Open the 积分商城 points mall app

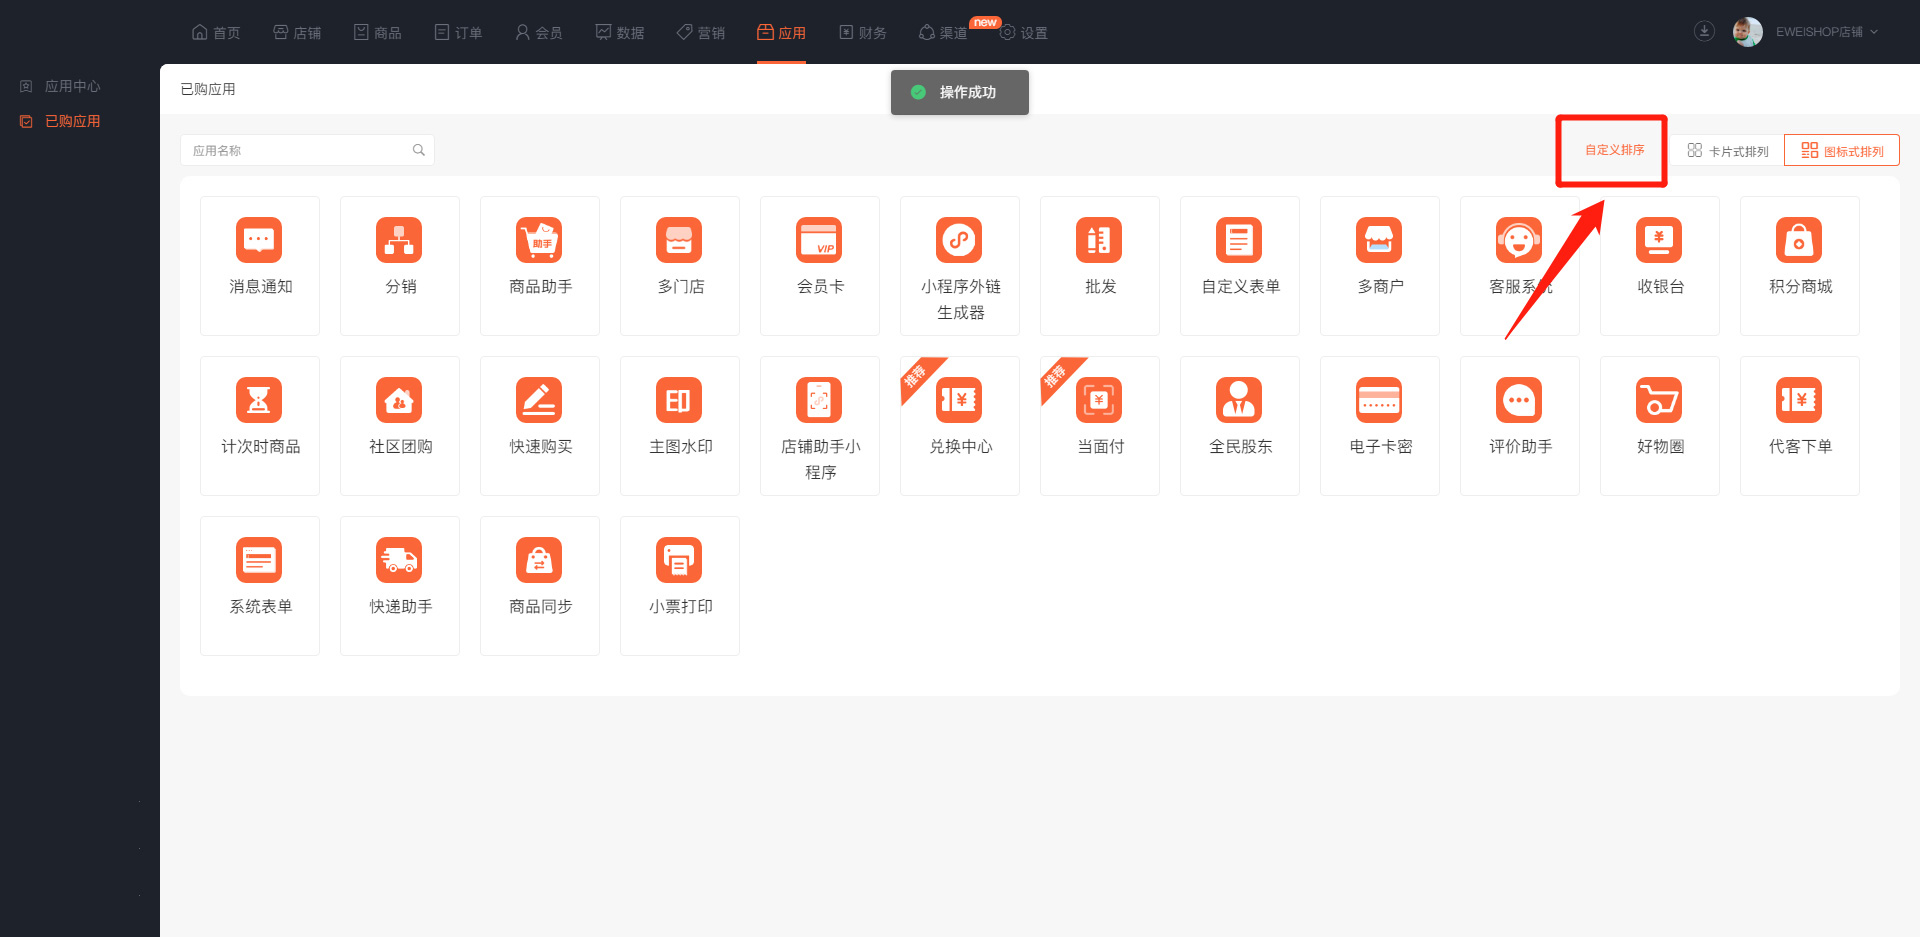[x=1799, y=241]
